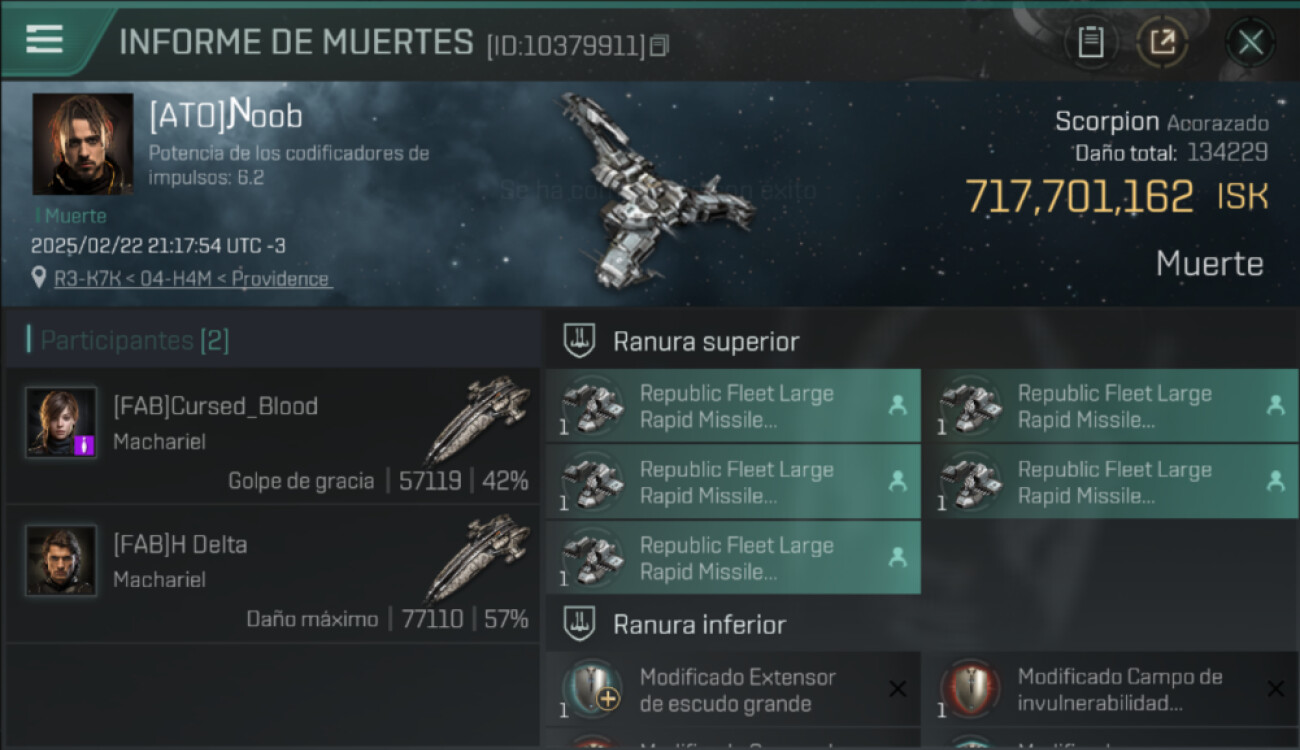Click the [ATO]Noob pilot portrait
1300x750 pixels.
(x=83, y=144)
